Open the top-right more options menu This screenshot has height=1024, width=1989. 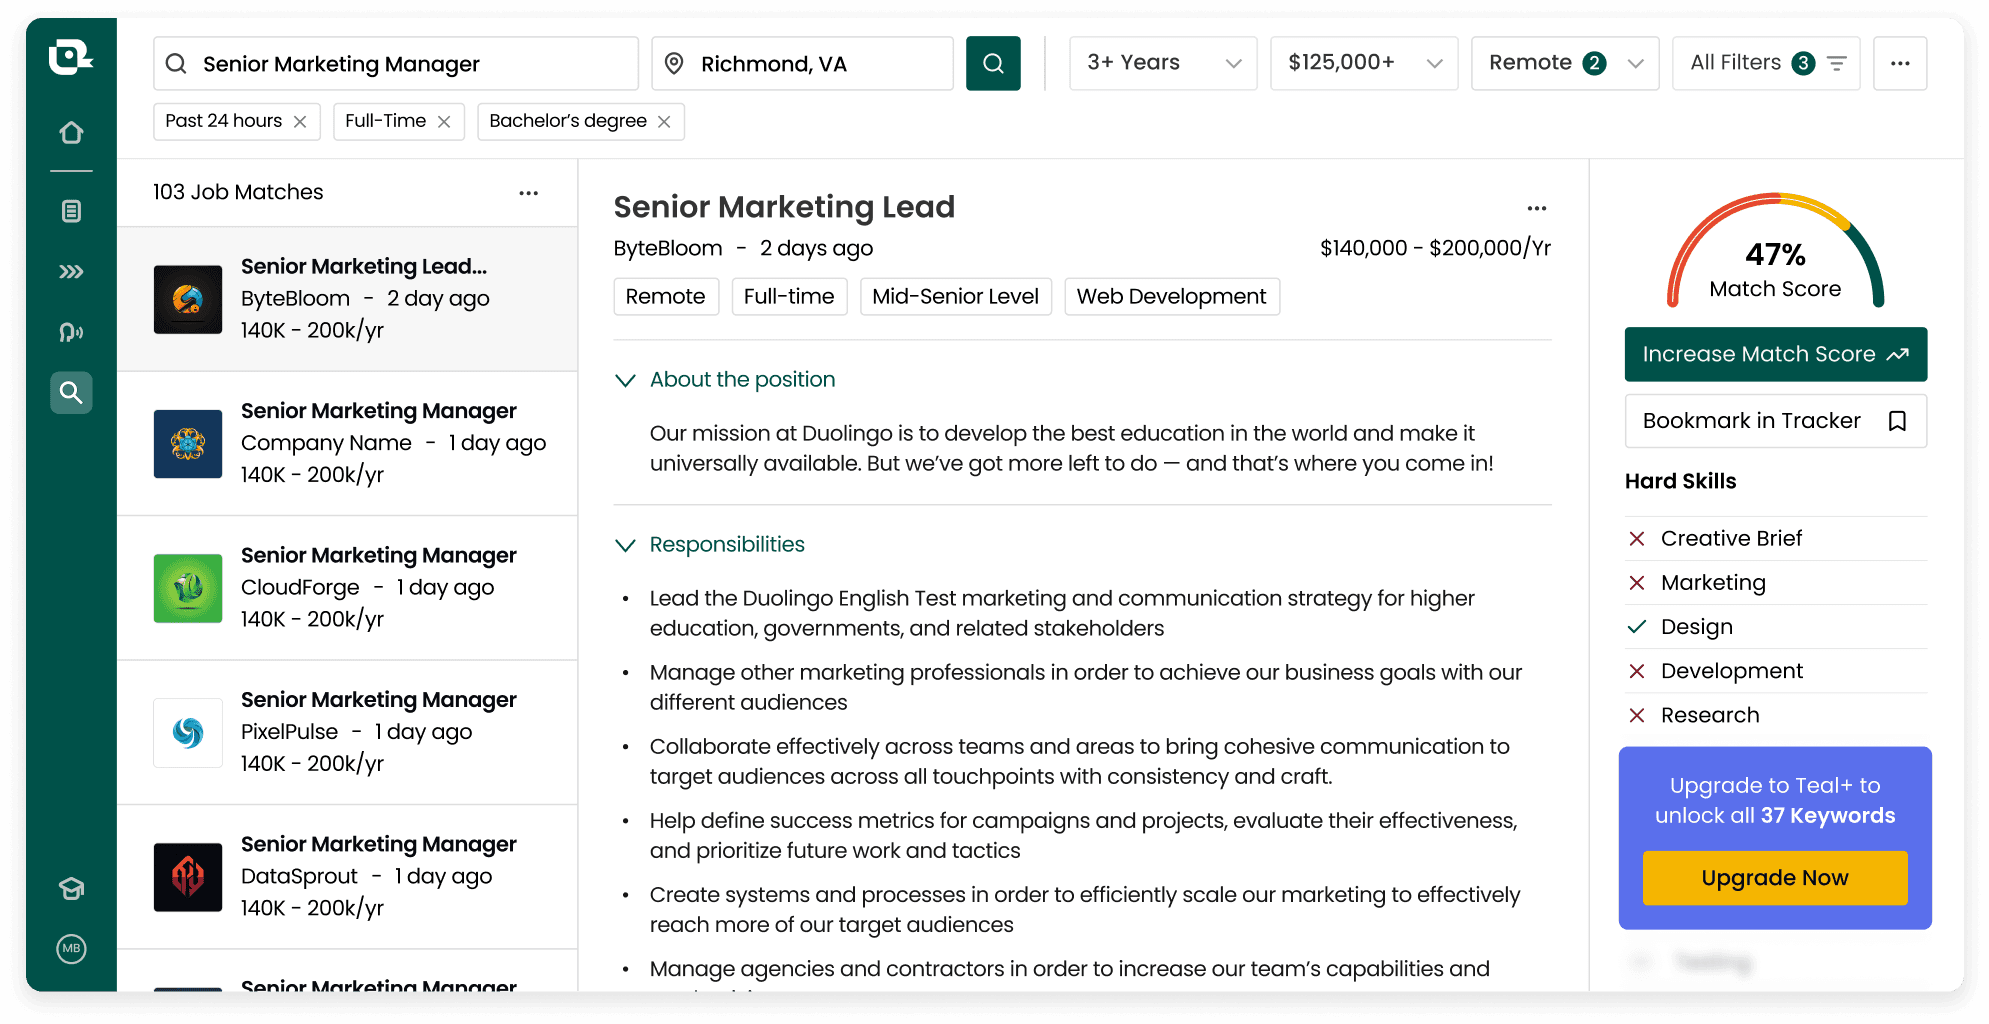(x=1900, y=63)
